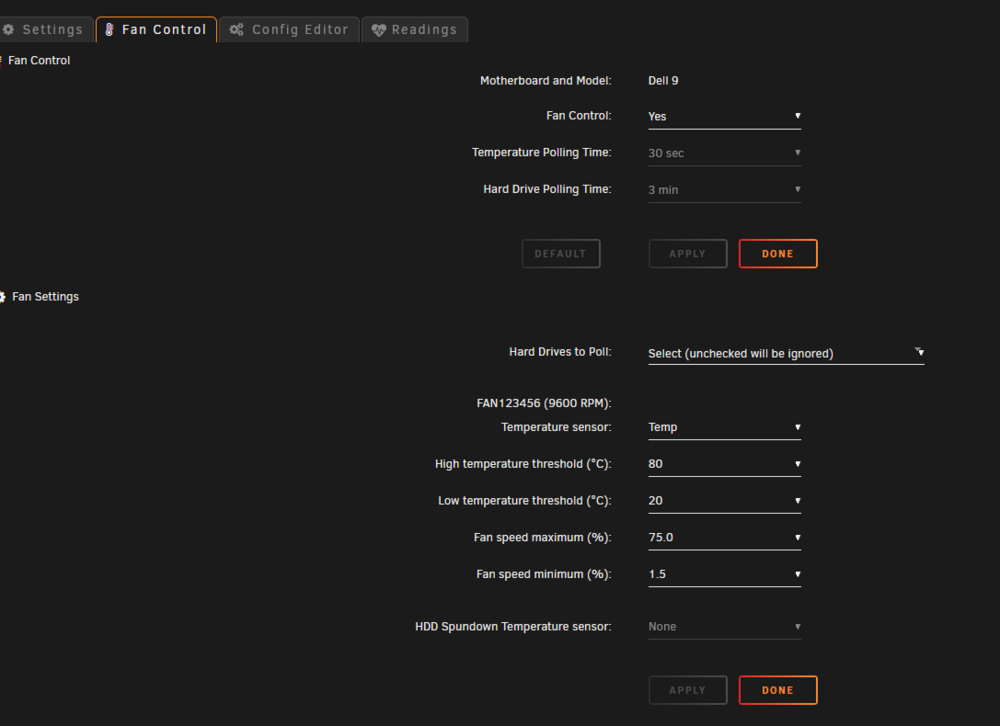Viewport: 1000px width, 726px height.
Task: Expand the Hard Drives to Poll selector
Action: [786, 353]
